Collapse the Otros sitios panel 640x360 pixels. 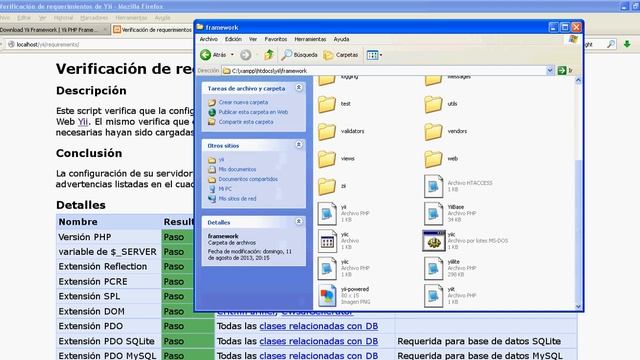point(299,145)
